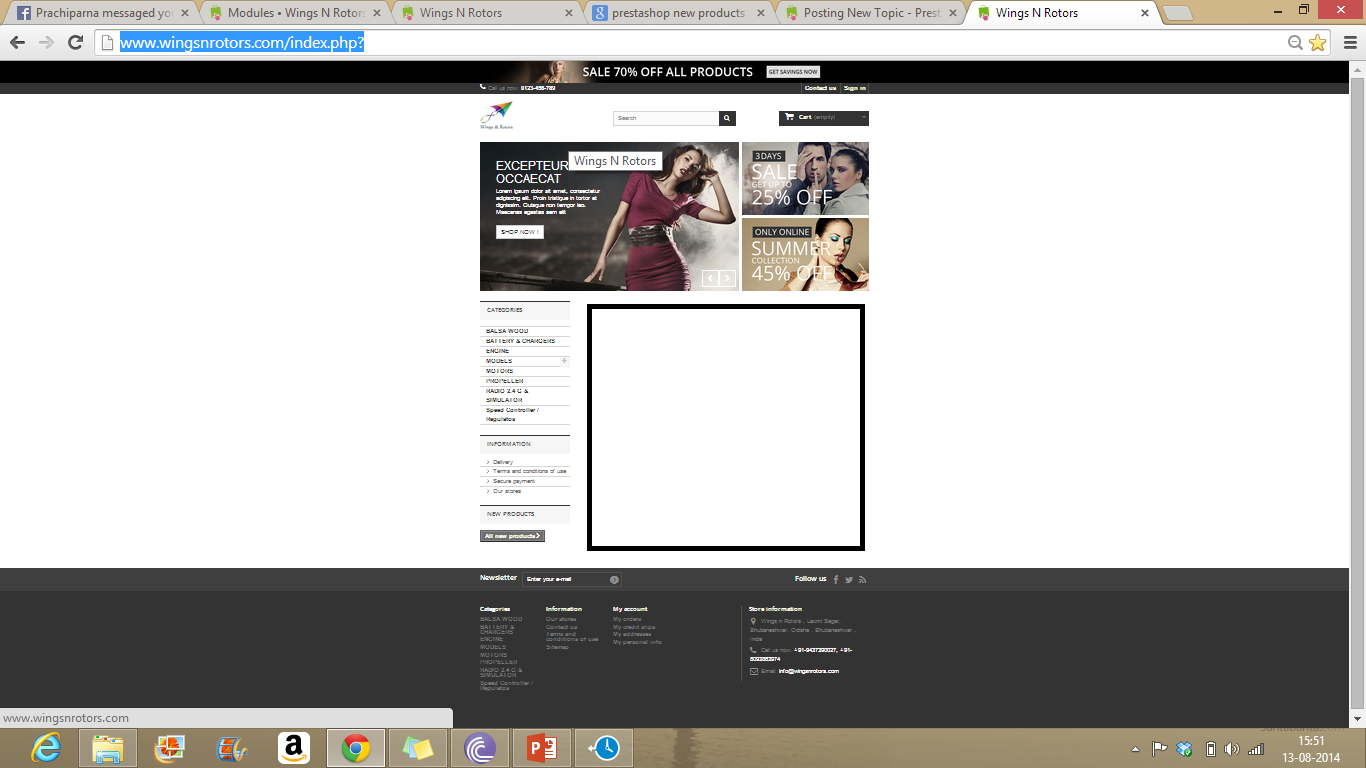Show previous slide in homepage slider
Image resolution: width=1366 pixels, height=768 pixels.
710,278
